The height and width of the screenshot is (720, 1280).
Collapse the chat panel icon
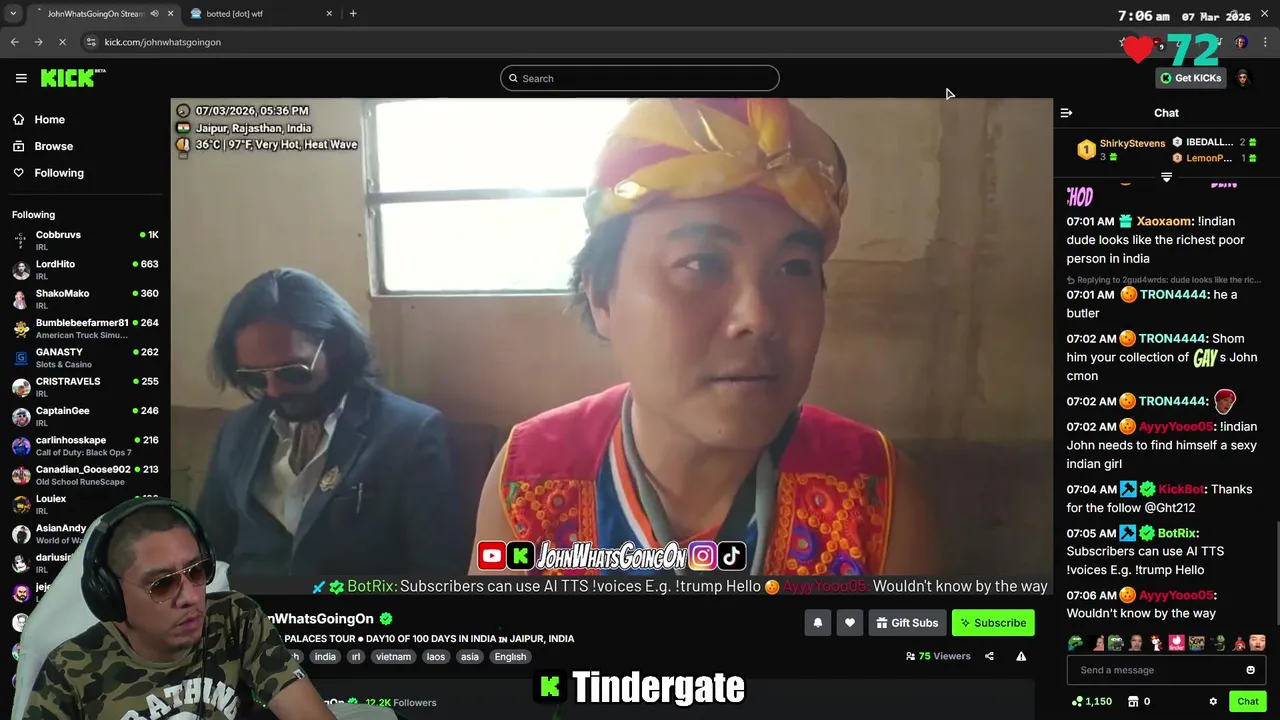click(1066, 113)
